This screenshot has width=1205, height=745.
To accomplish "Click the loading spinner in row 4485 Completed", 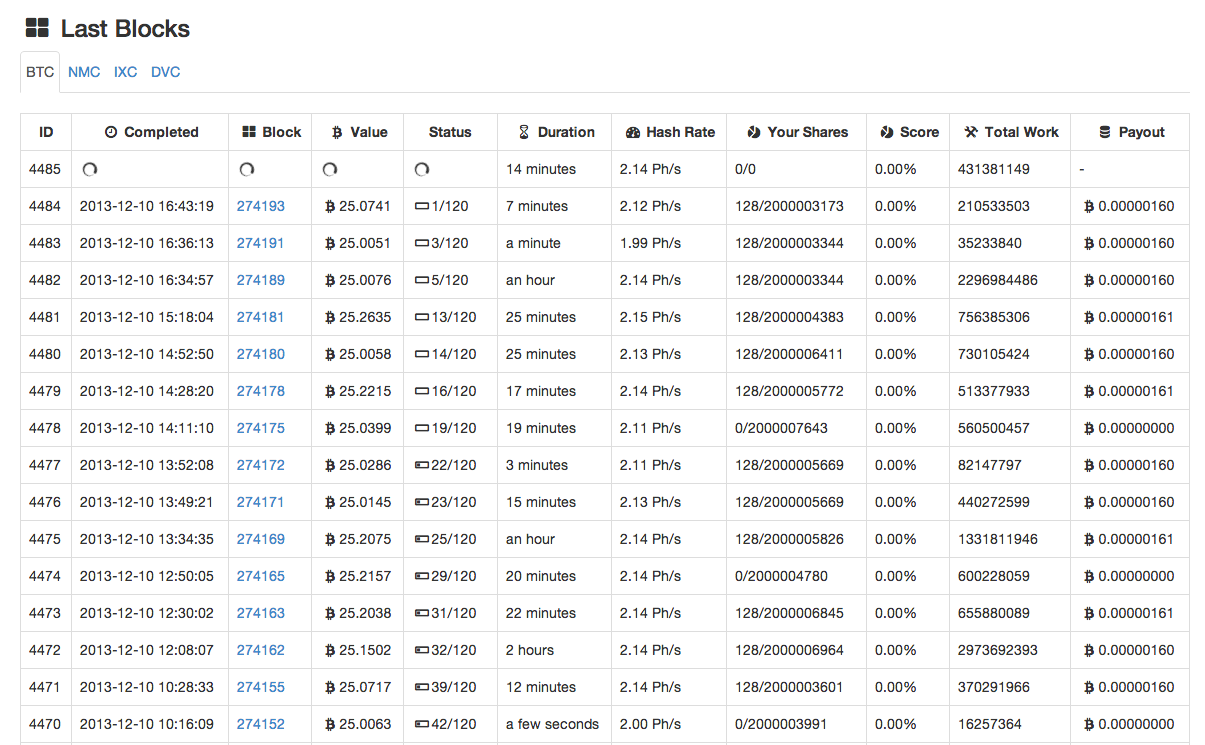I will [x=89, y=170].
